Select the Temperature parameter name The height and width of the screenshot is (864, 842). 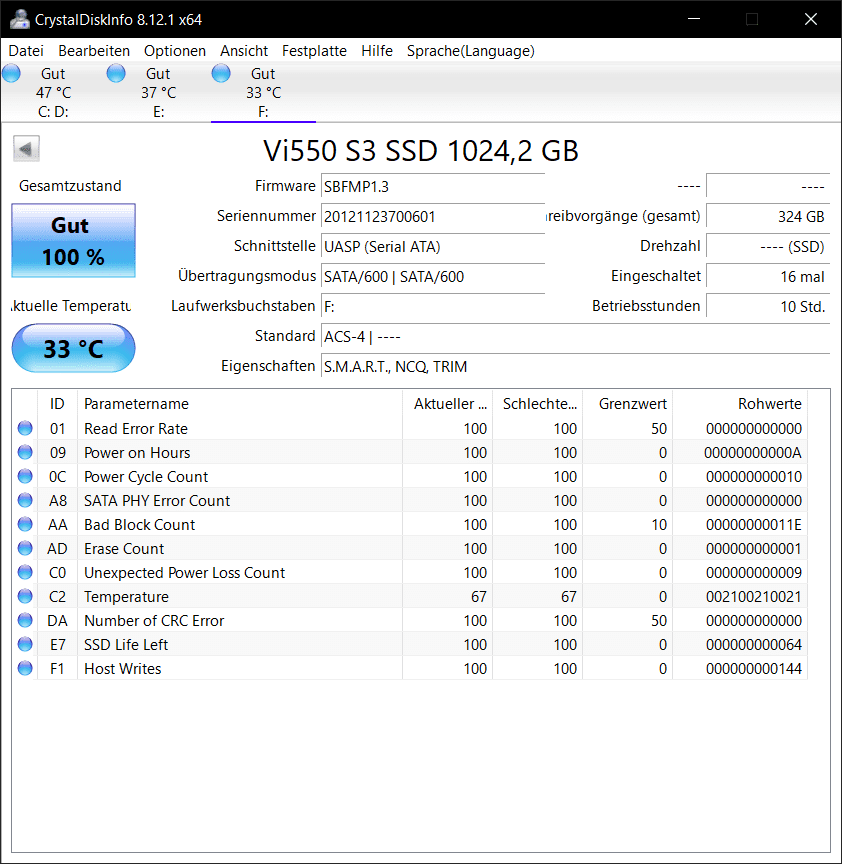click(126, 597)
